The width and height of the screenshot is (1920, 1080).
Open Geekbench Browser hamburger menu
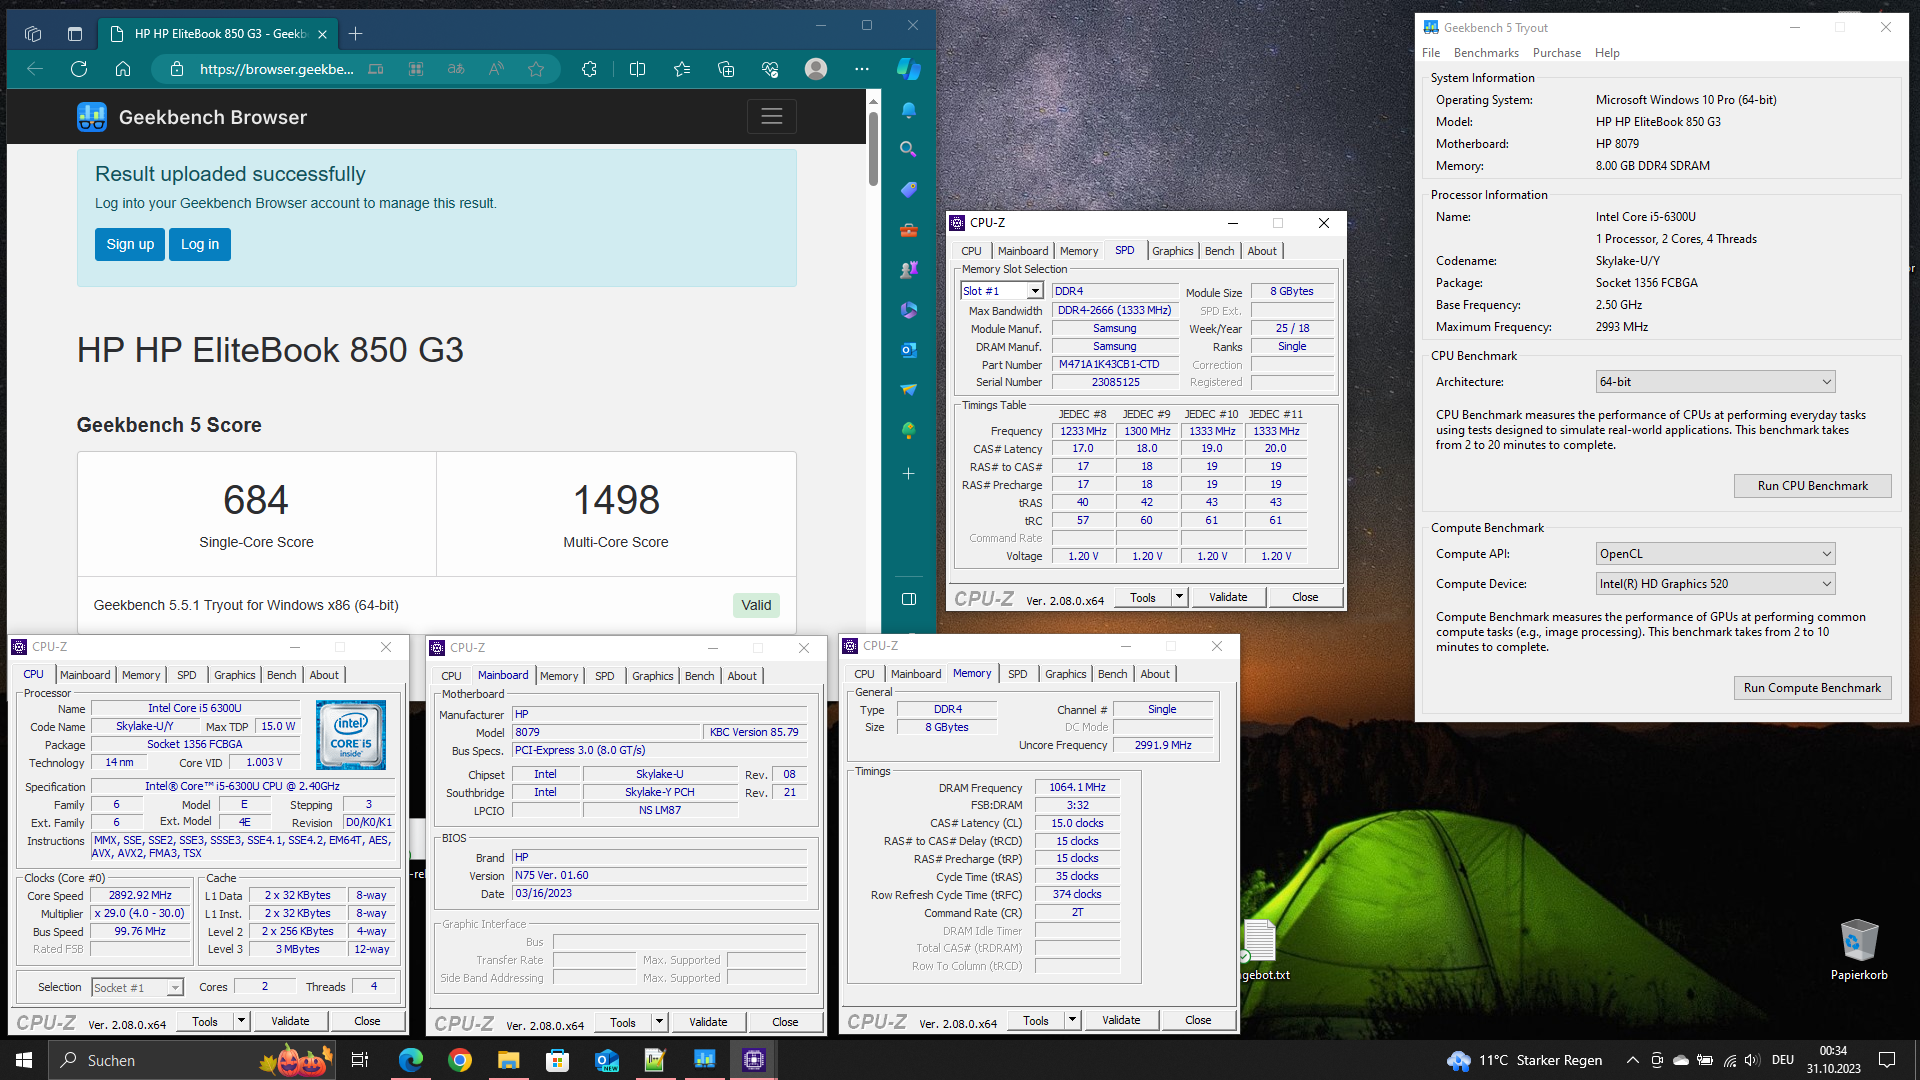point(771,117)
